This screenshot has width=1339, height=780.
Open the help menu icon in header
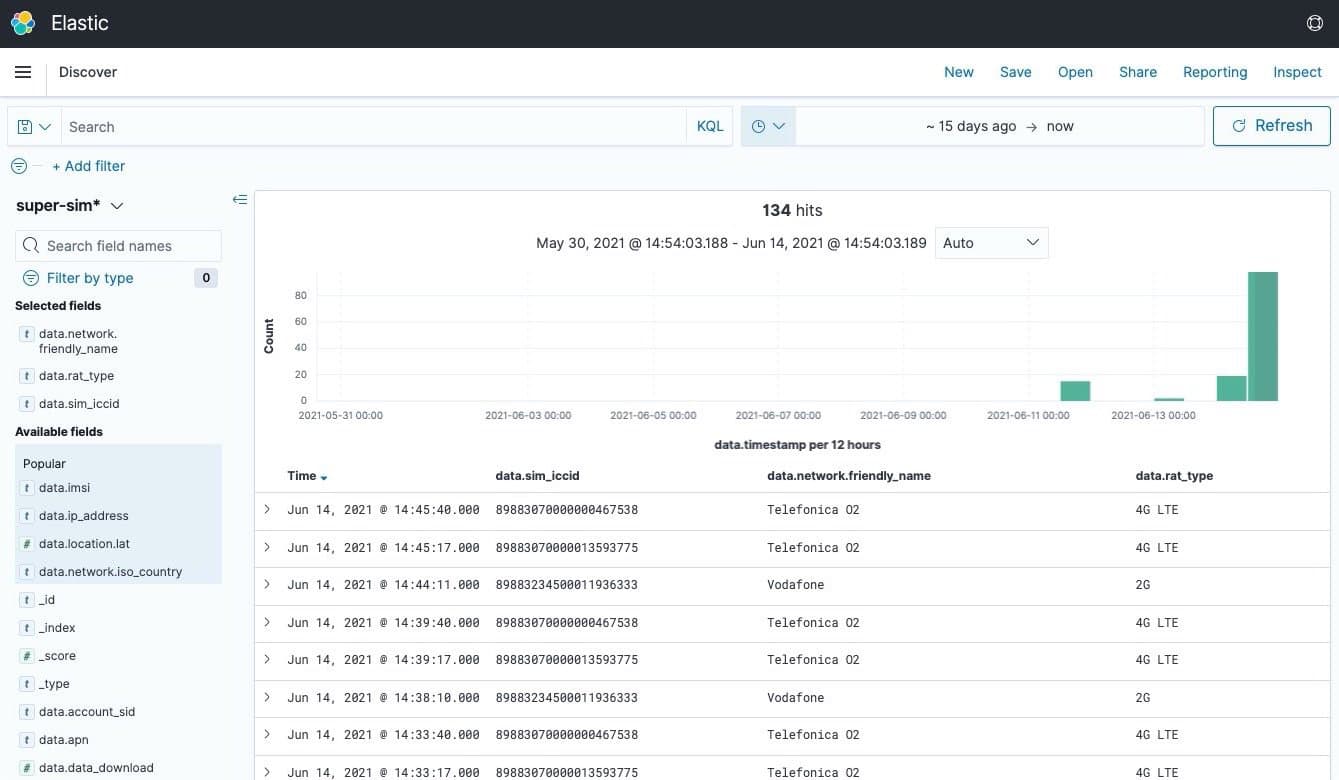(1315, 23)
